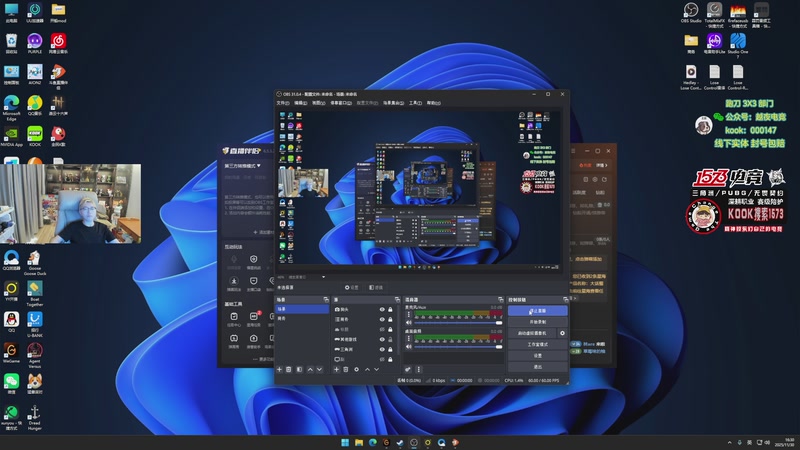Adjust the 麦克风/Aux volume slider
Screen dimensions: 800x450
click(458, 323)
